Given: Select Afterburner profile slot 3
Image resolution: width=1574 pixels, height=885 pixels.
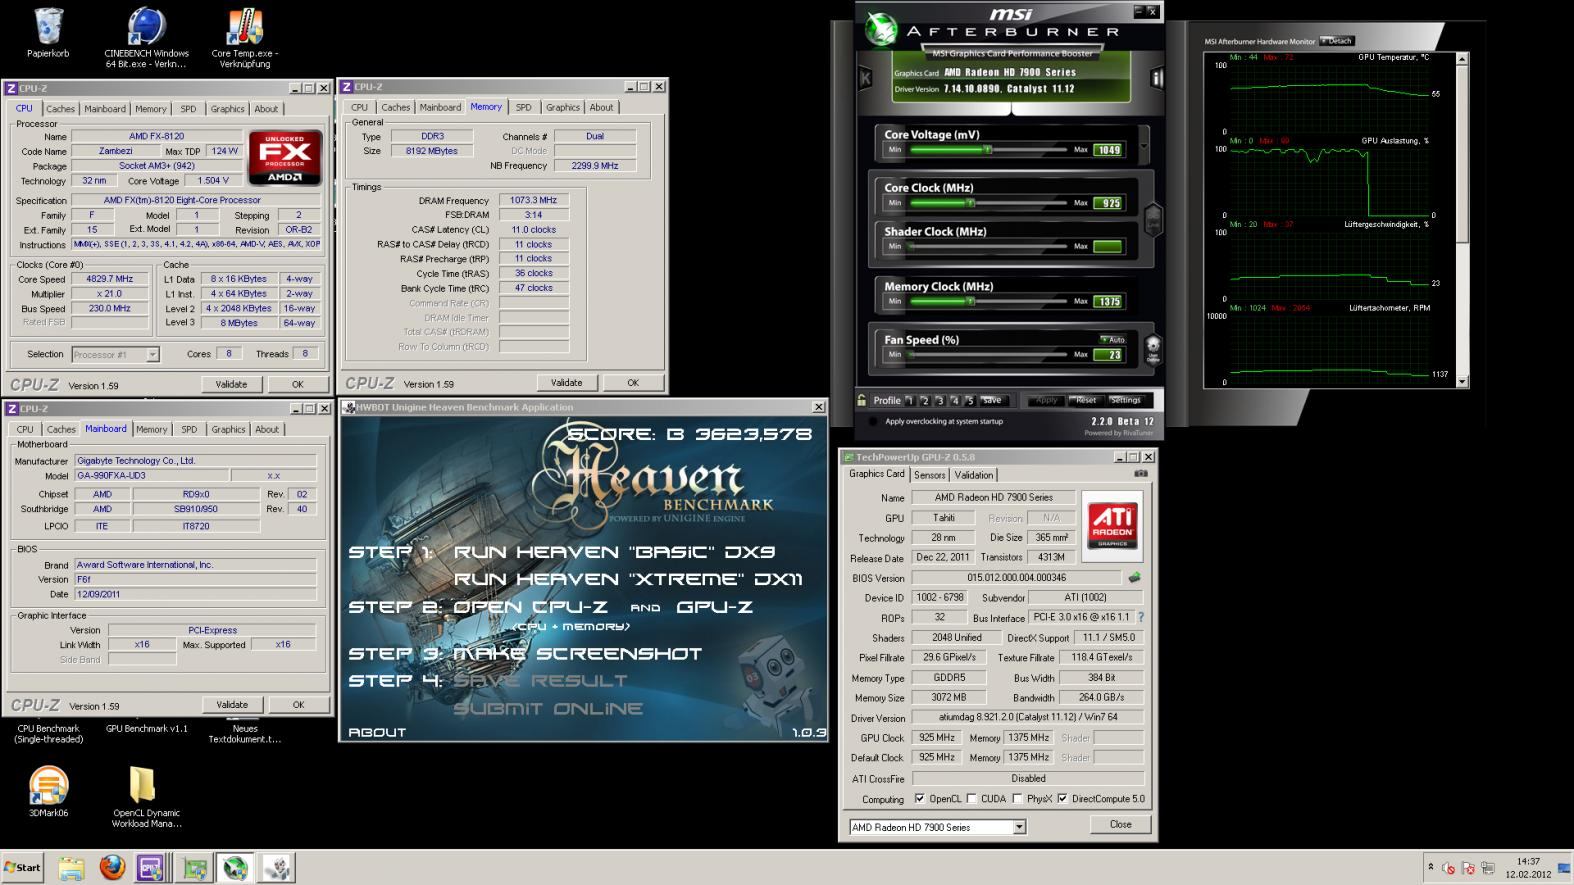Looking at the screenshot, I should pos(941,400).
